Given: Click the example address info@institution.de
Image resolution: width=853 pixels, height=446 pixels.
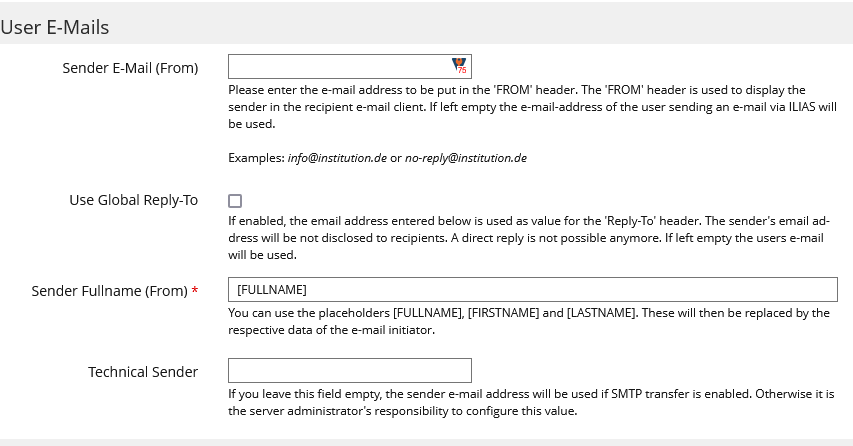Looking at the screenshot, I should (x=337, y=158).
